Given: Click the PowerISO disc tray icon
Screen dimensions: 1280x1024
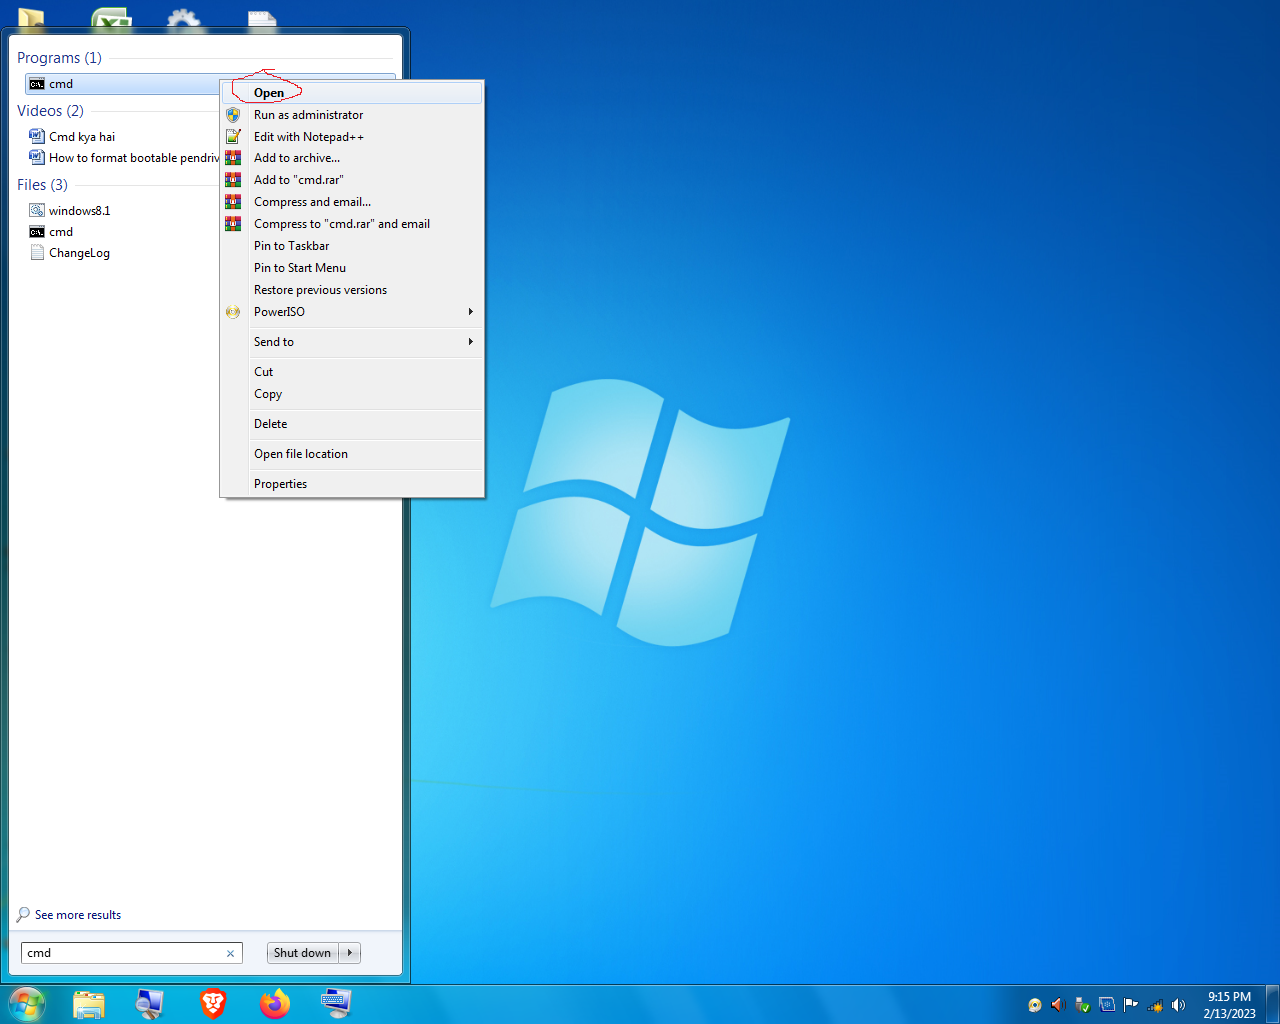Looking at the screenshot, I should tap(1035, 1005).
